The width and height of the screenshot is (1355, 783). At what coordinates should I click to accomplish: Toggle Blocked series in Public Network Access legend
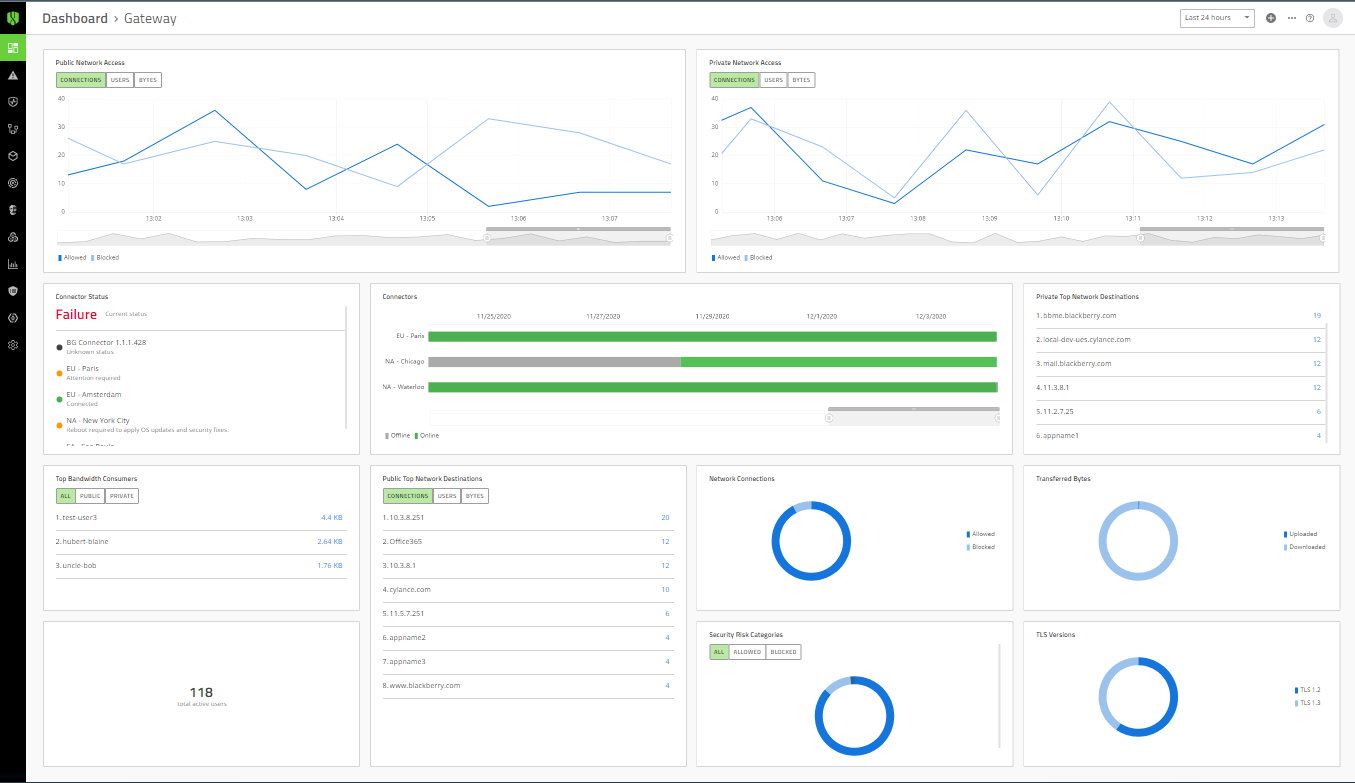107,258
